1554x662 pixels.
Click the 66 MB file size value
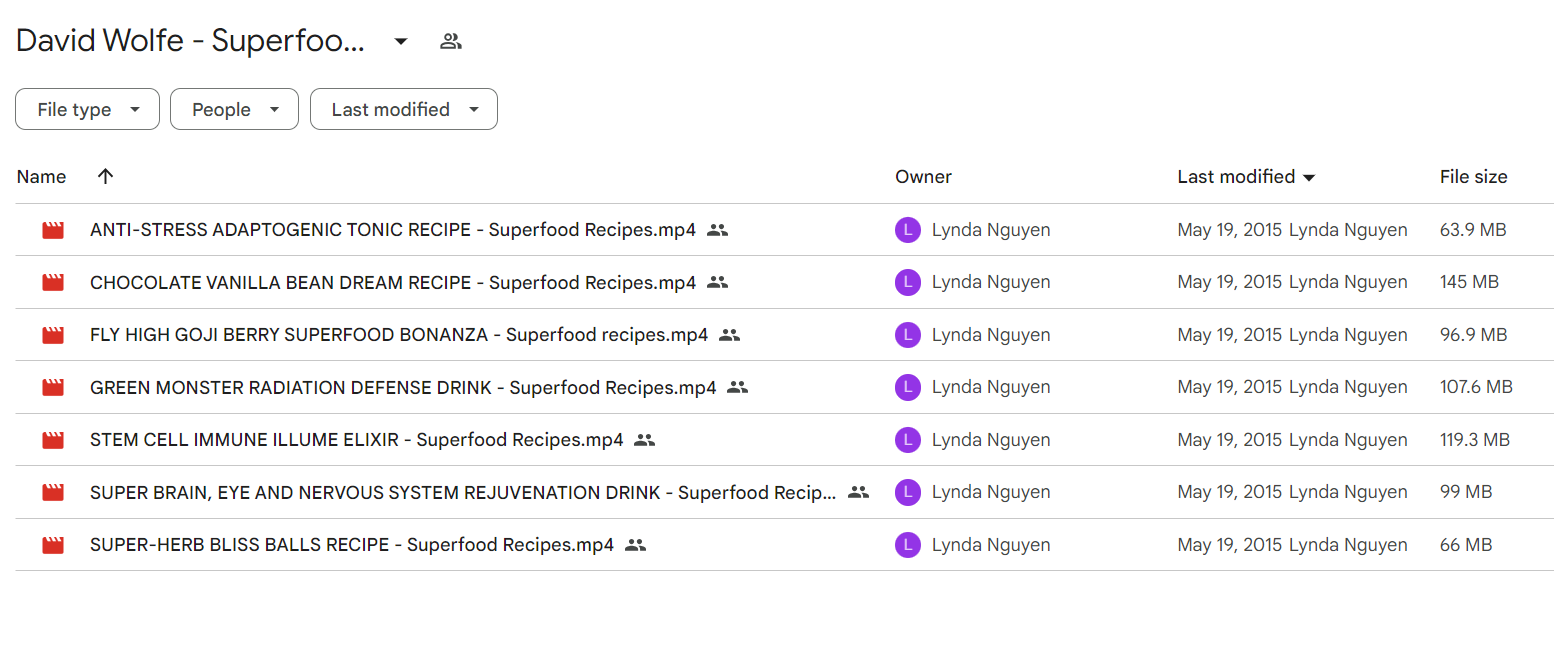[x=1466, y=545]
